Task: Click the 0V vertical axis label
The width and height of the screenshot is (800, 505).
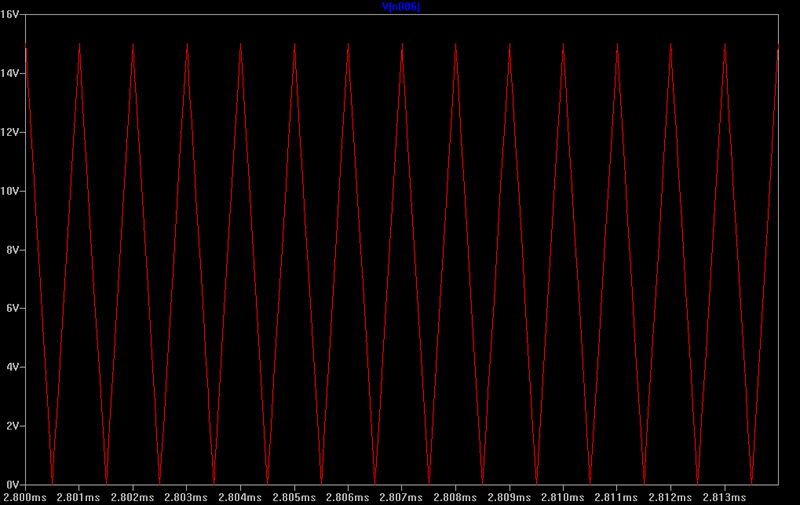Action: click(13, 485)
